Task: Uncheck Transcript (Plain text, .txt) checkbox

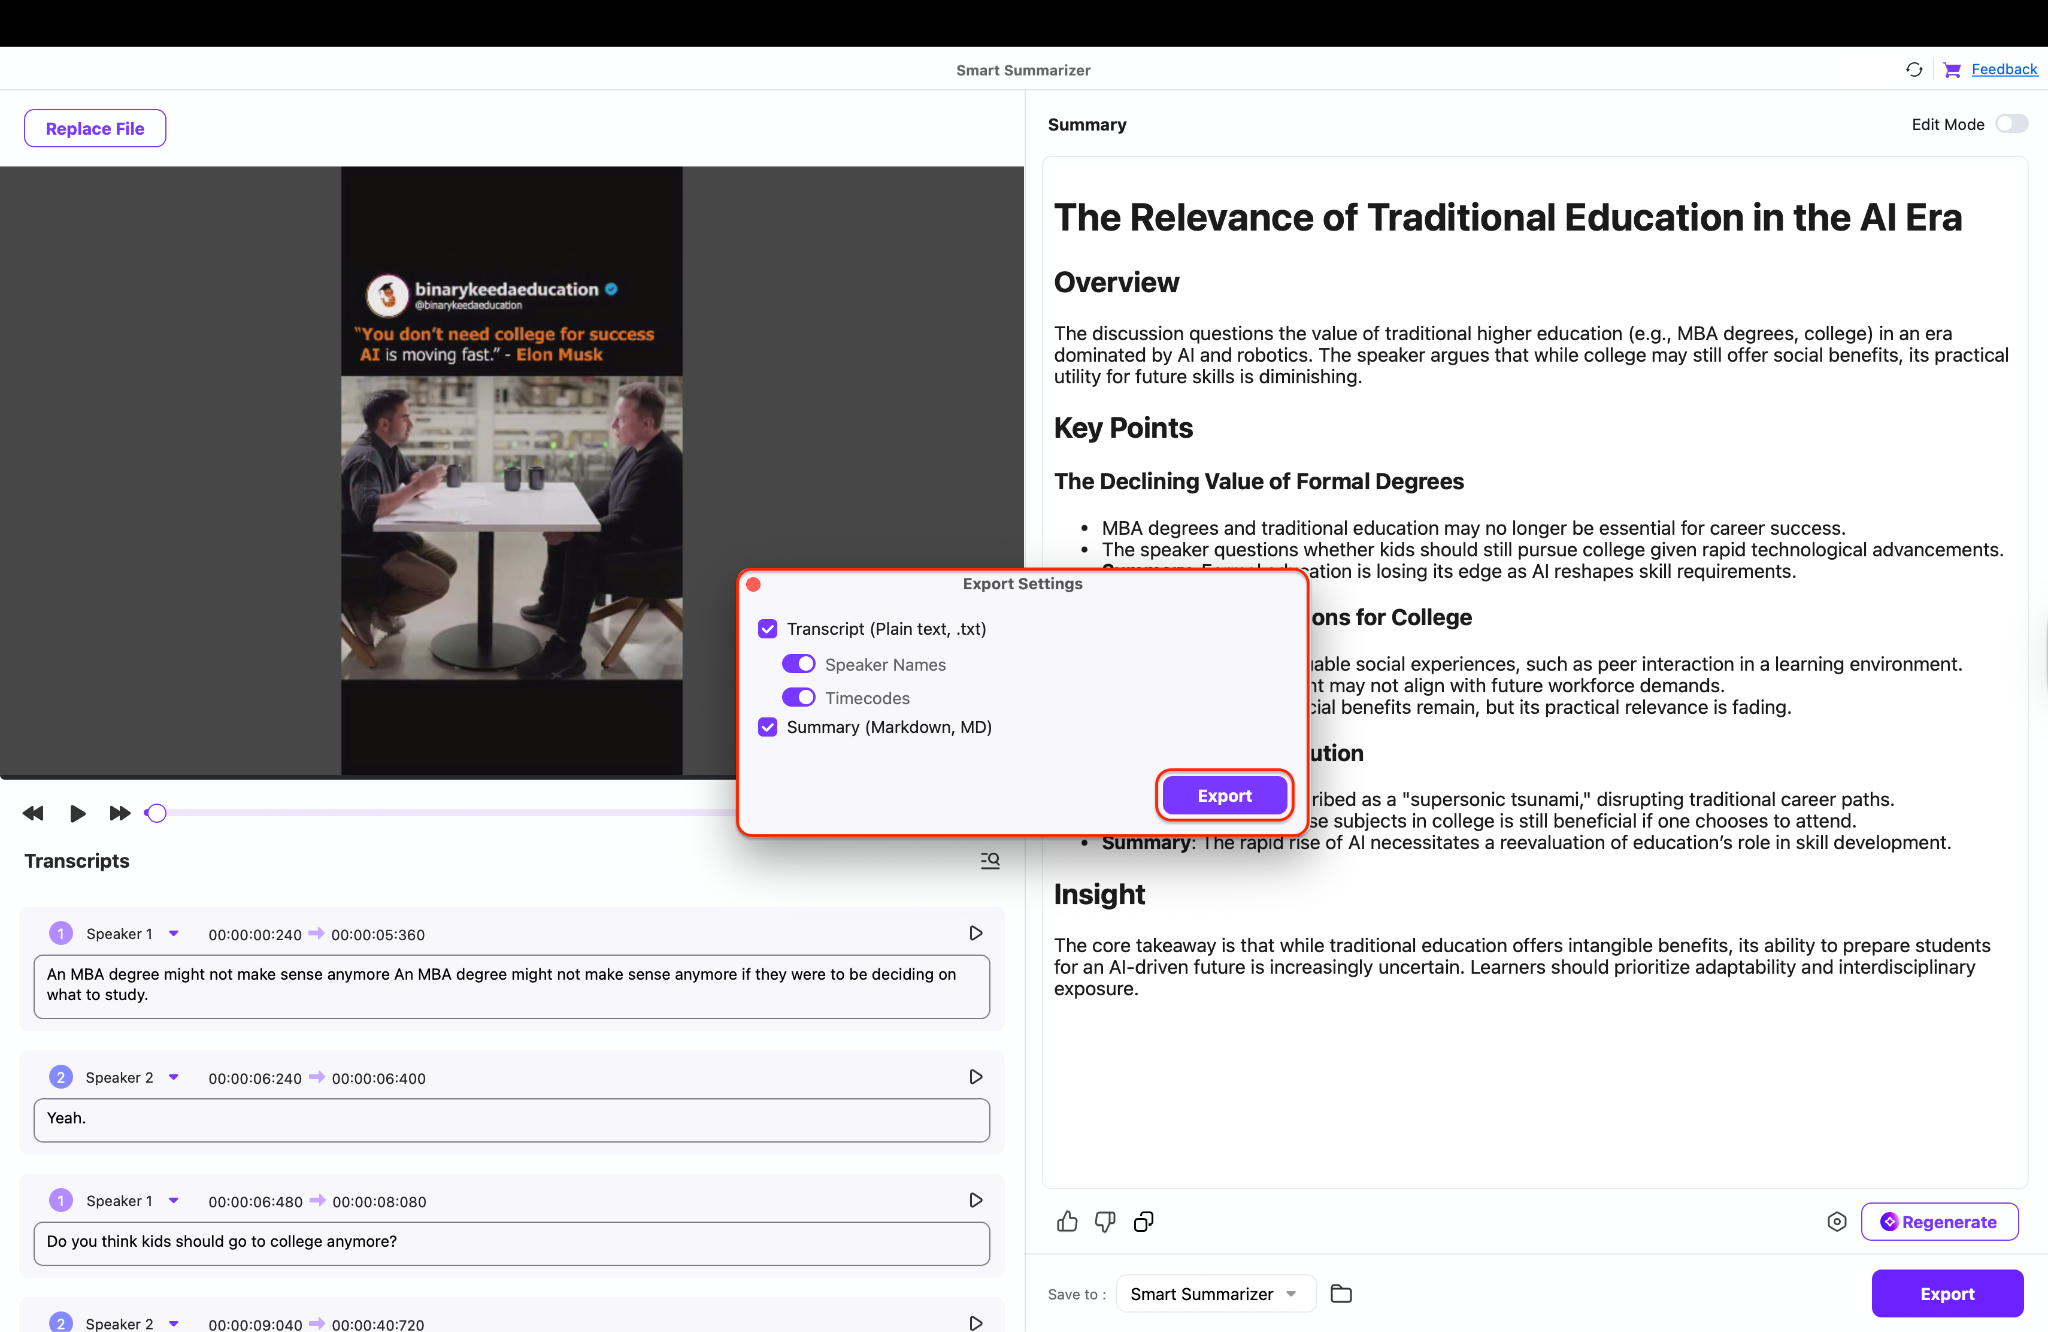Action: 768,629
